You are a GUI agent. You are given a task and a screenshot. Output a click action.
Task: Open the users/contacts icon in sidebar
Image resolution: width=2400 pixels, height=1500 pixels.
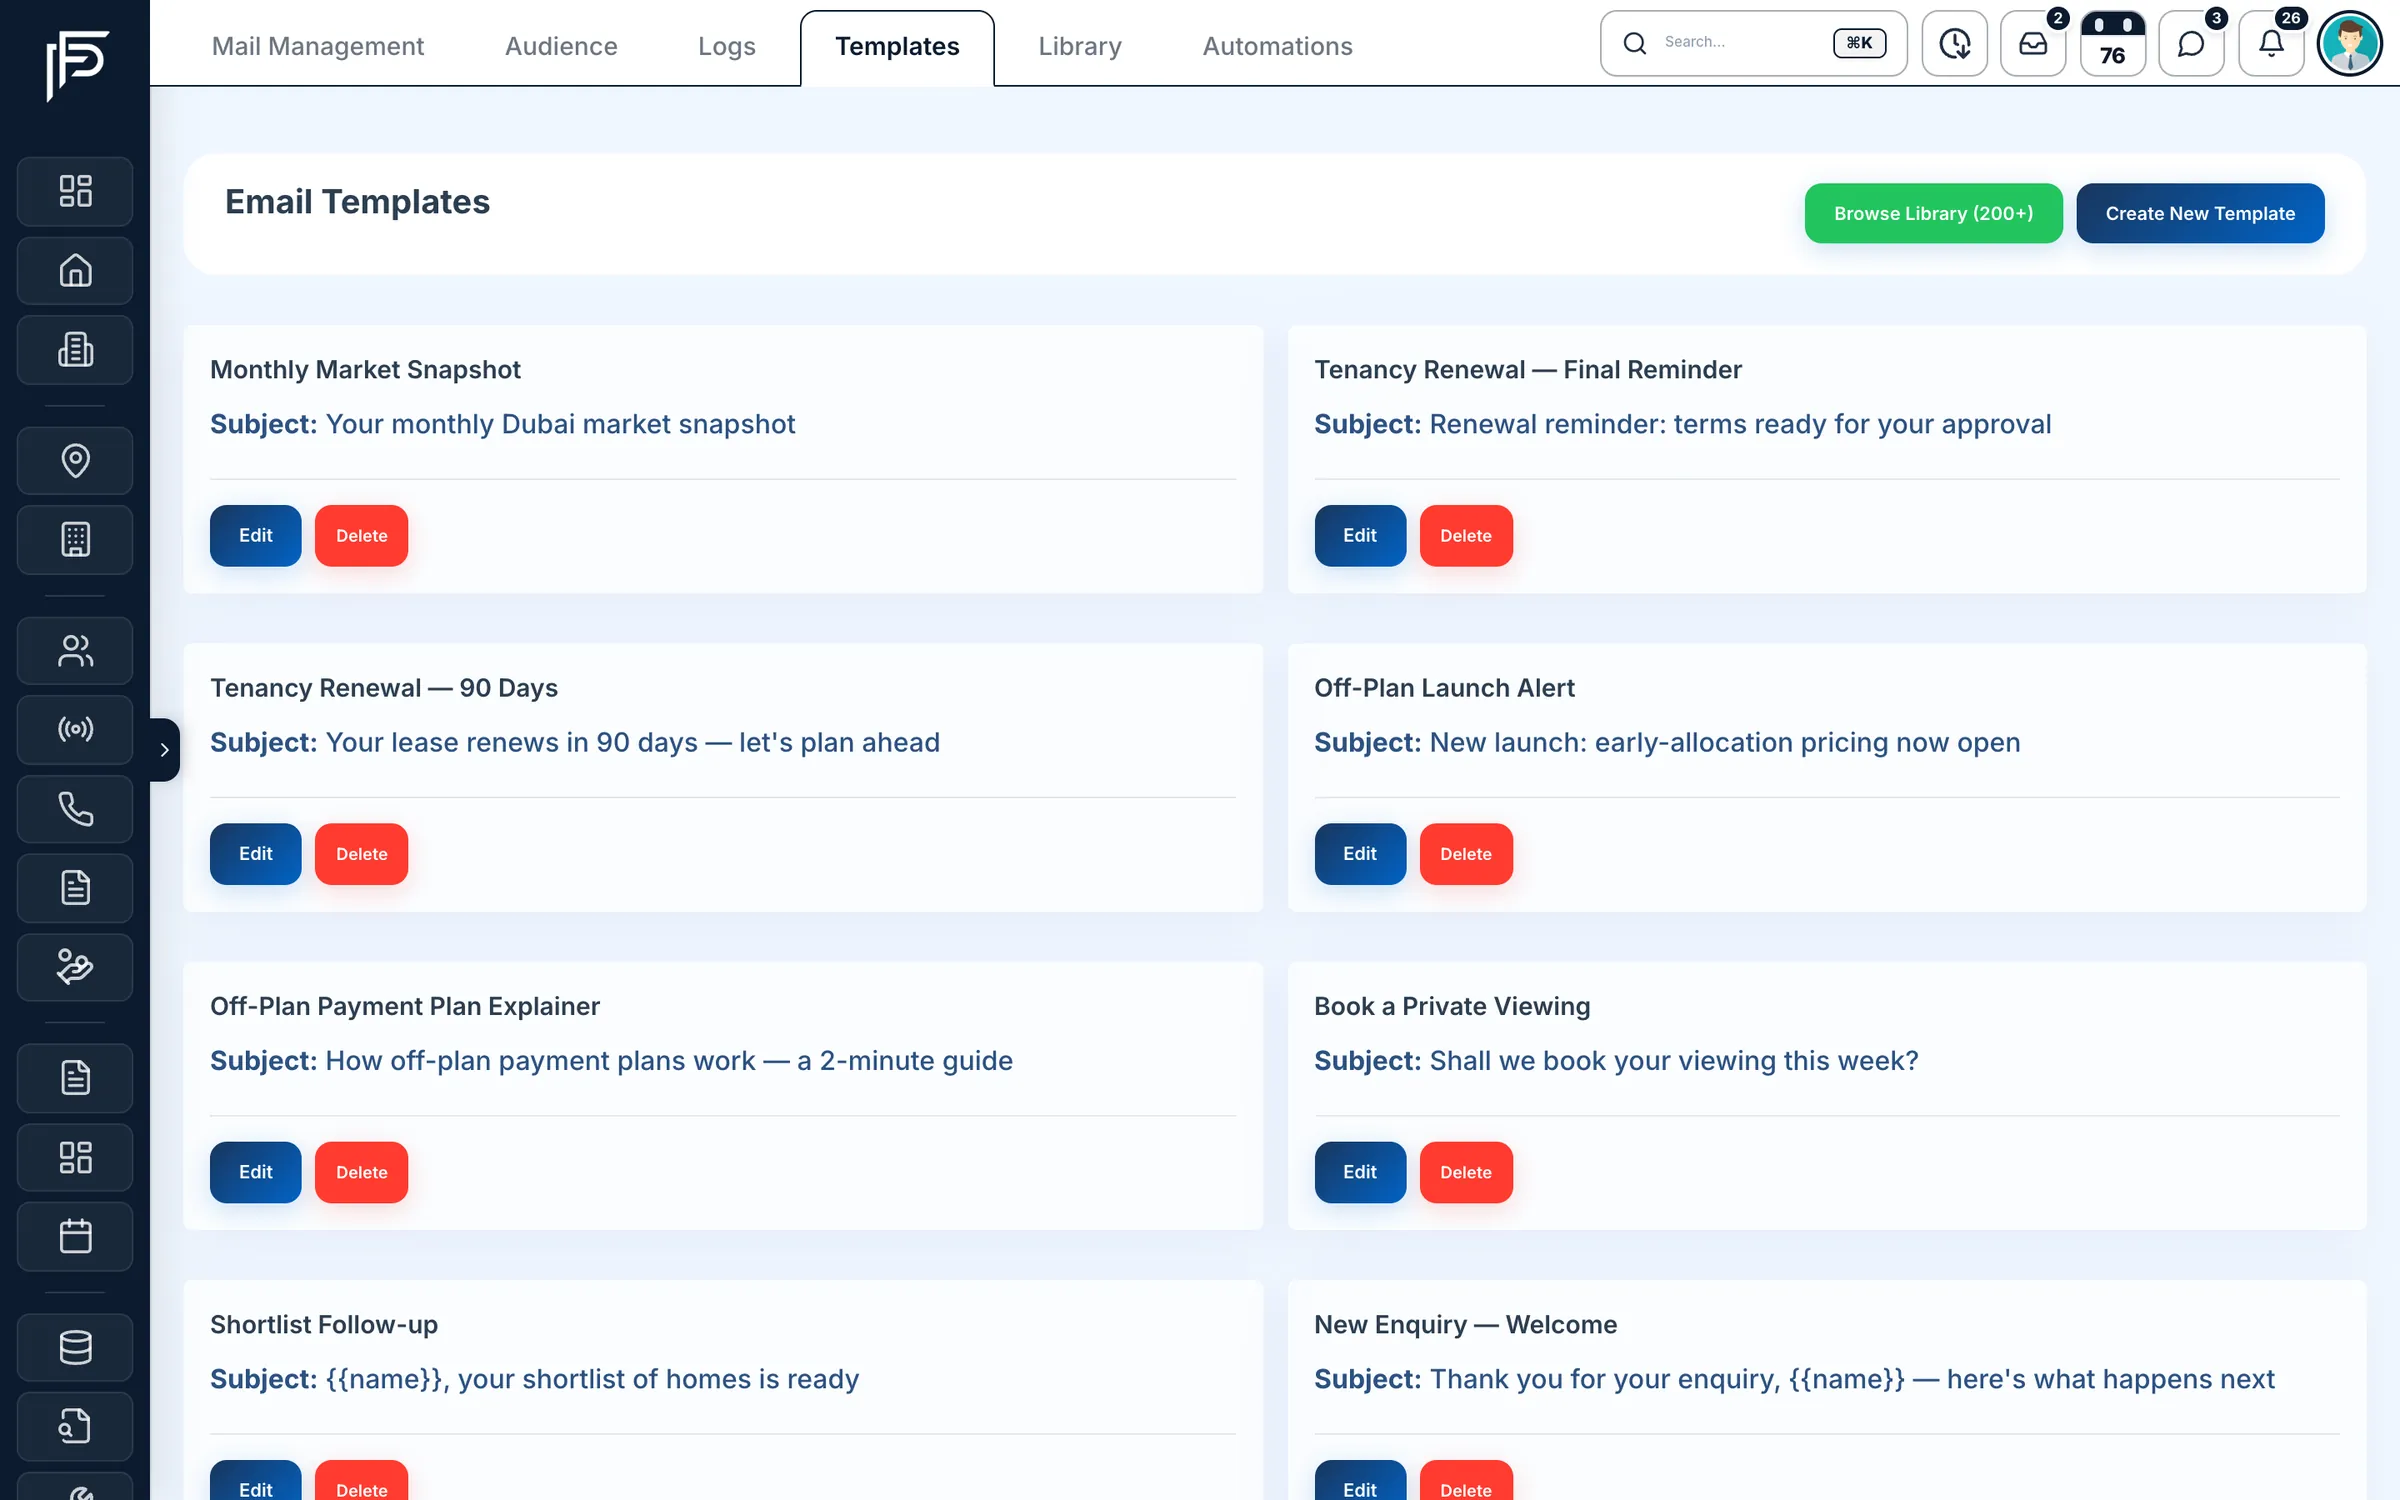(75, 650)
